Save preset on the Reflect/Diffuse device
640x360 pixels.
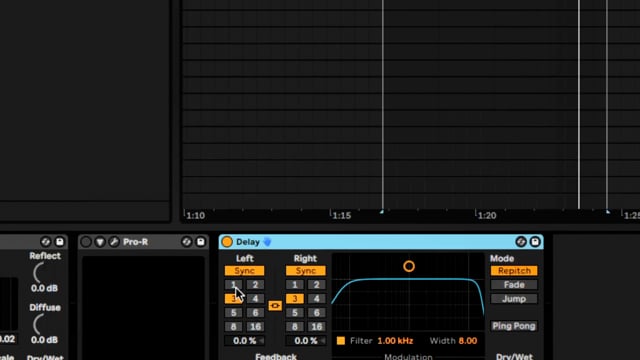pyautogui.click(x=60, y=242)
